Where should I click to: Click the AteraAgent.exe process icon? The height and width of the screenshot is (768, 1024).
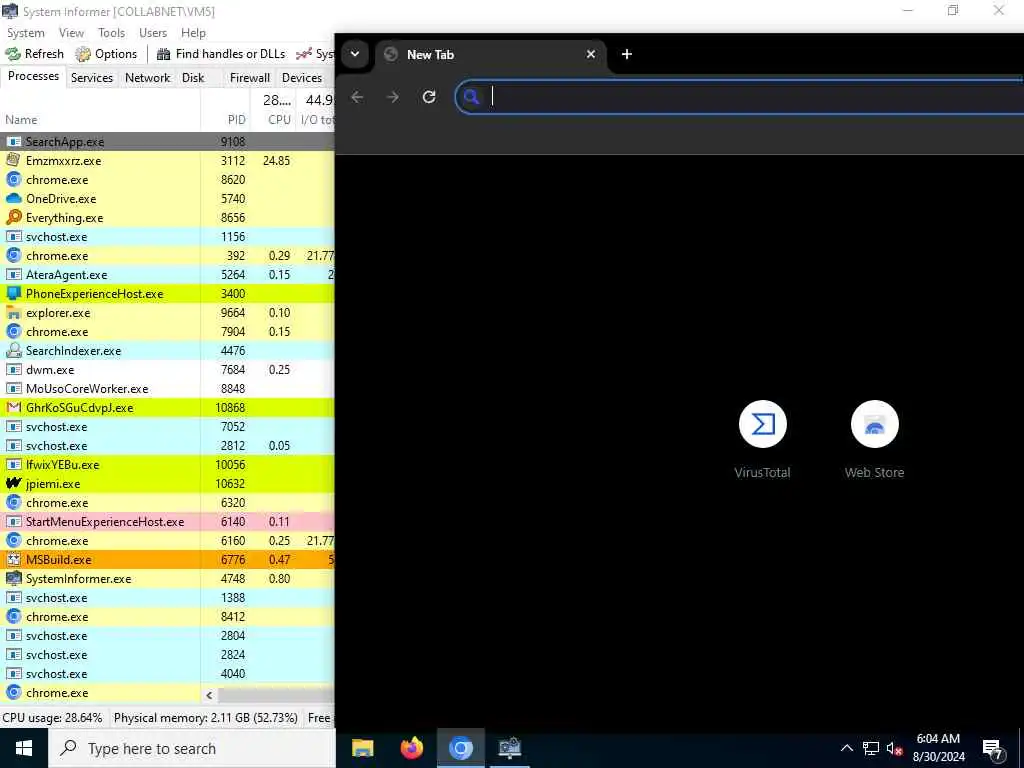[x=13, y=274]
